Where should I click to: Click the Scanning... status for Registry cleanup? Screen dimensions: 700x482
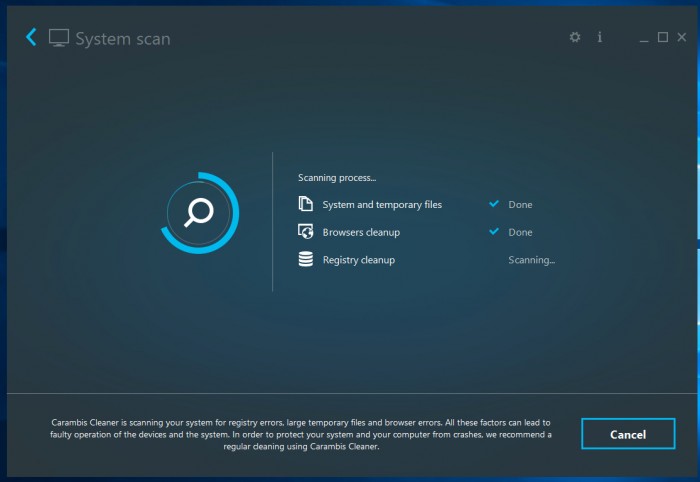tap(531, 260)
